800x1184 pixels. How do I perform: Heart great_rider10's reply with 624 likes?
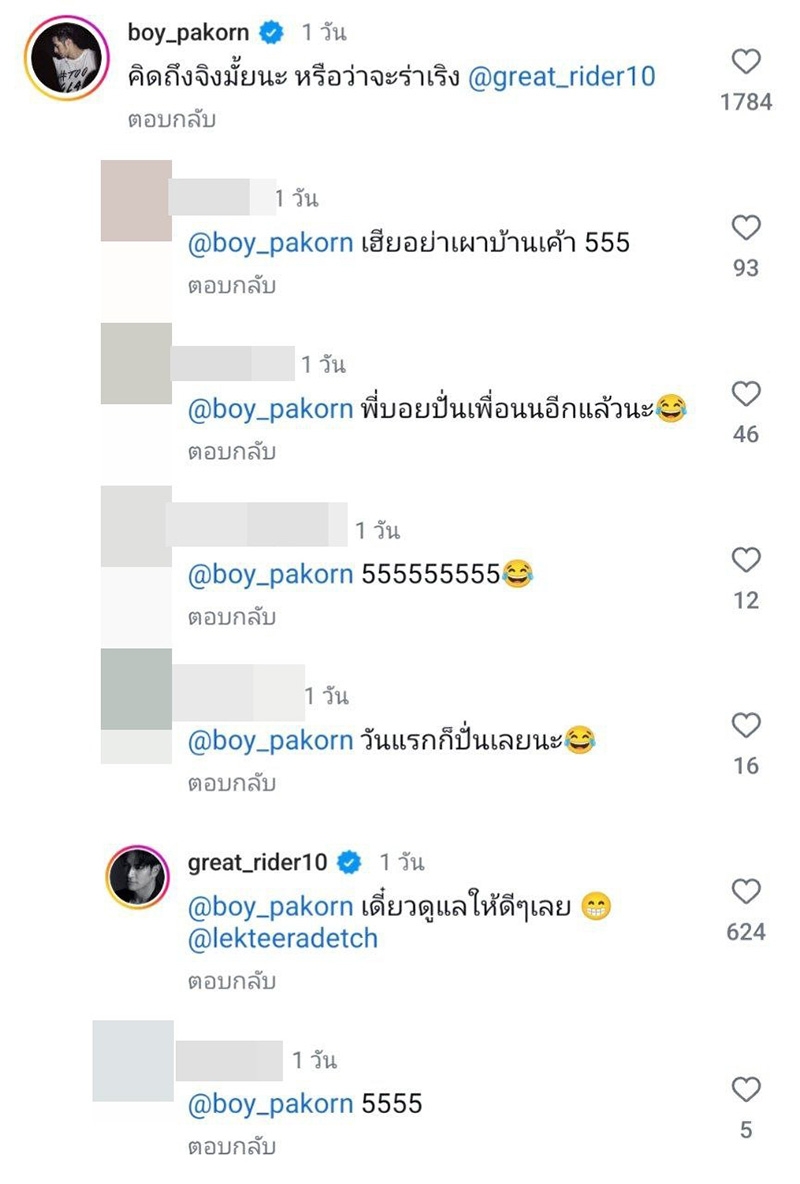[746, 891]
